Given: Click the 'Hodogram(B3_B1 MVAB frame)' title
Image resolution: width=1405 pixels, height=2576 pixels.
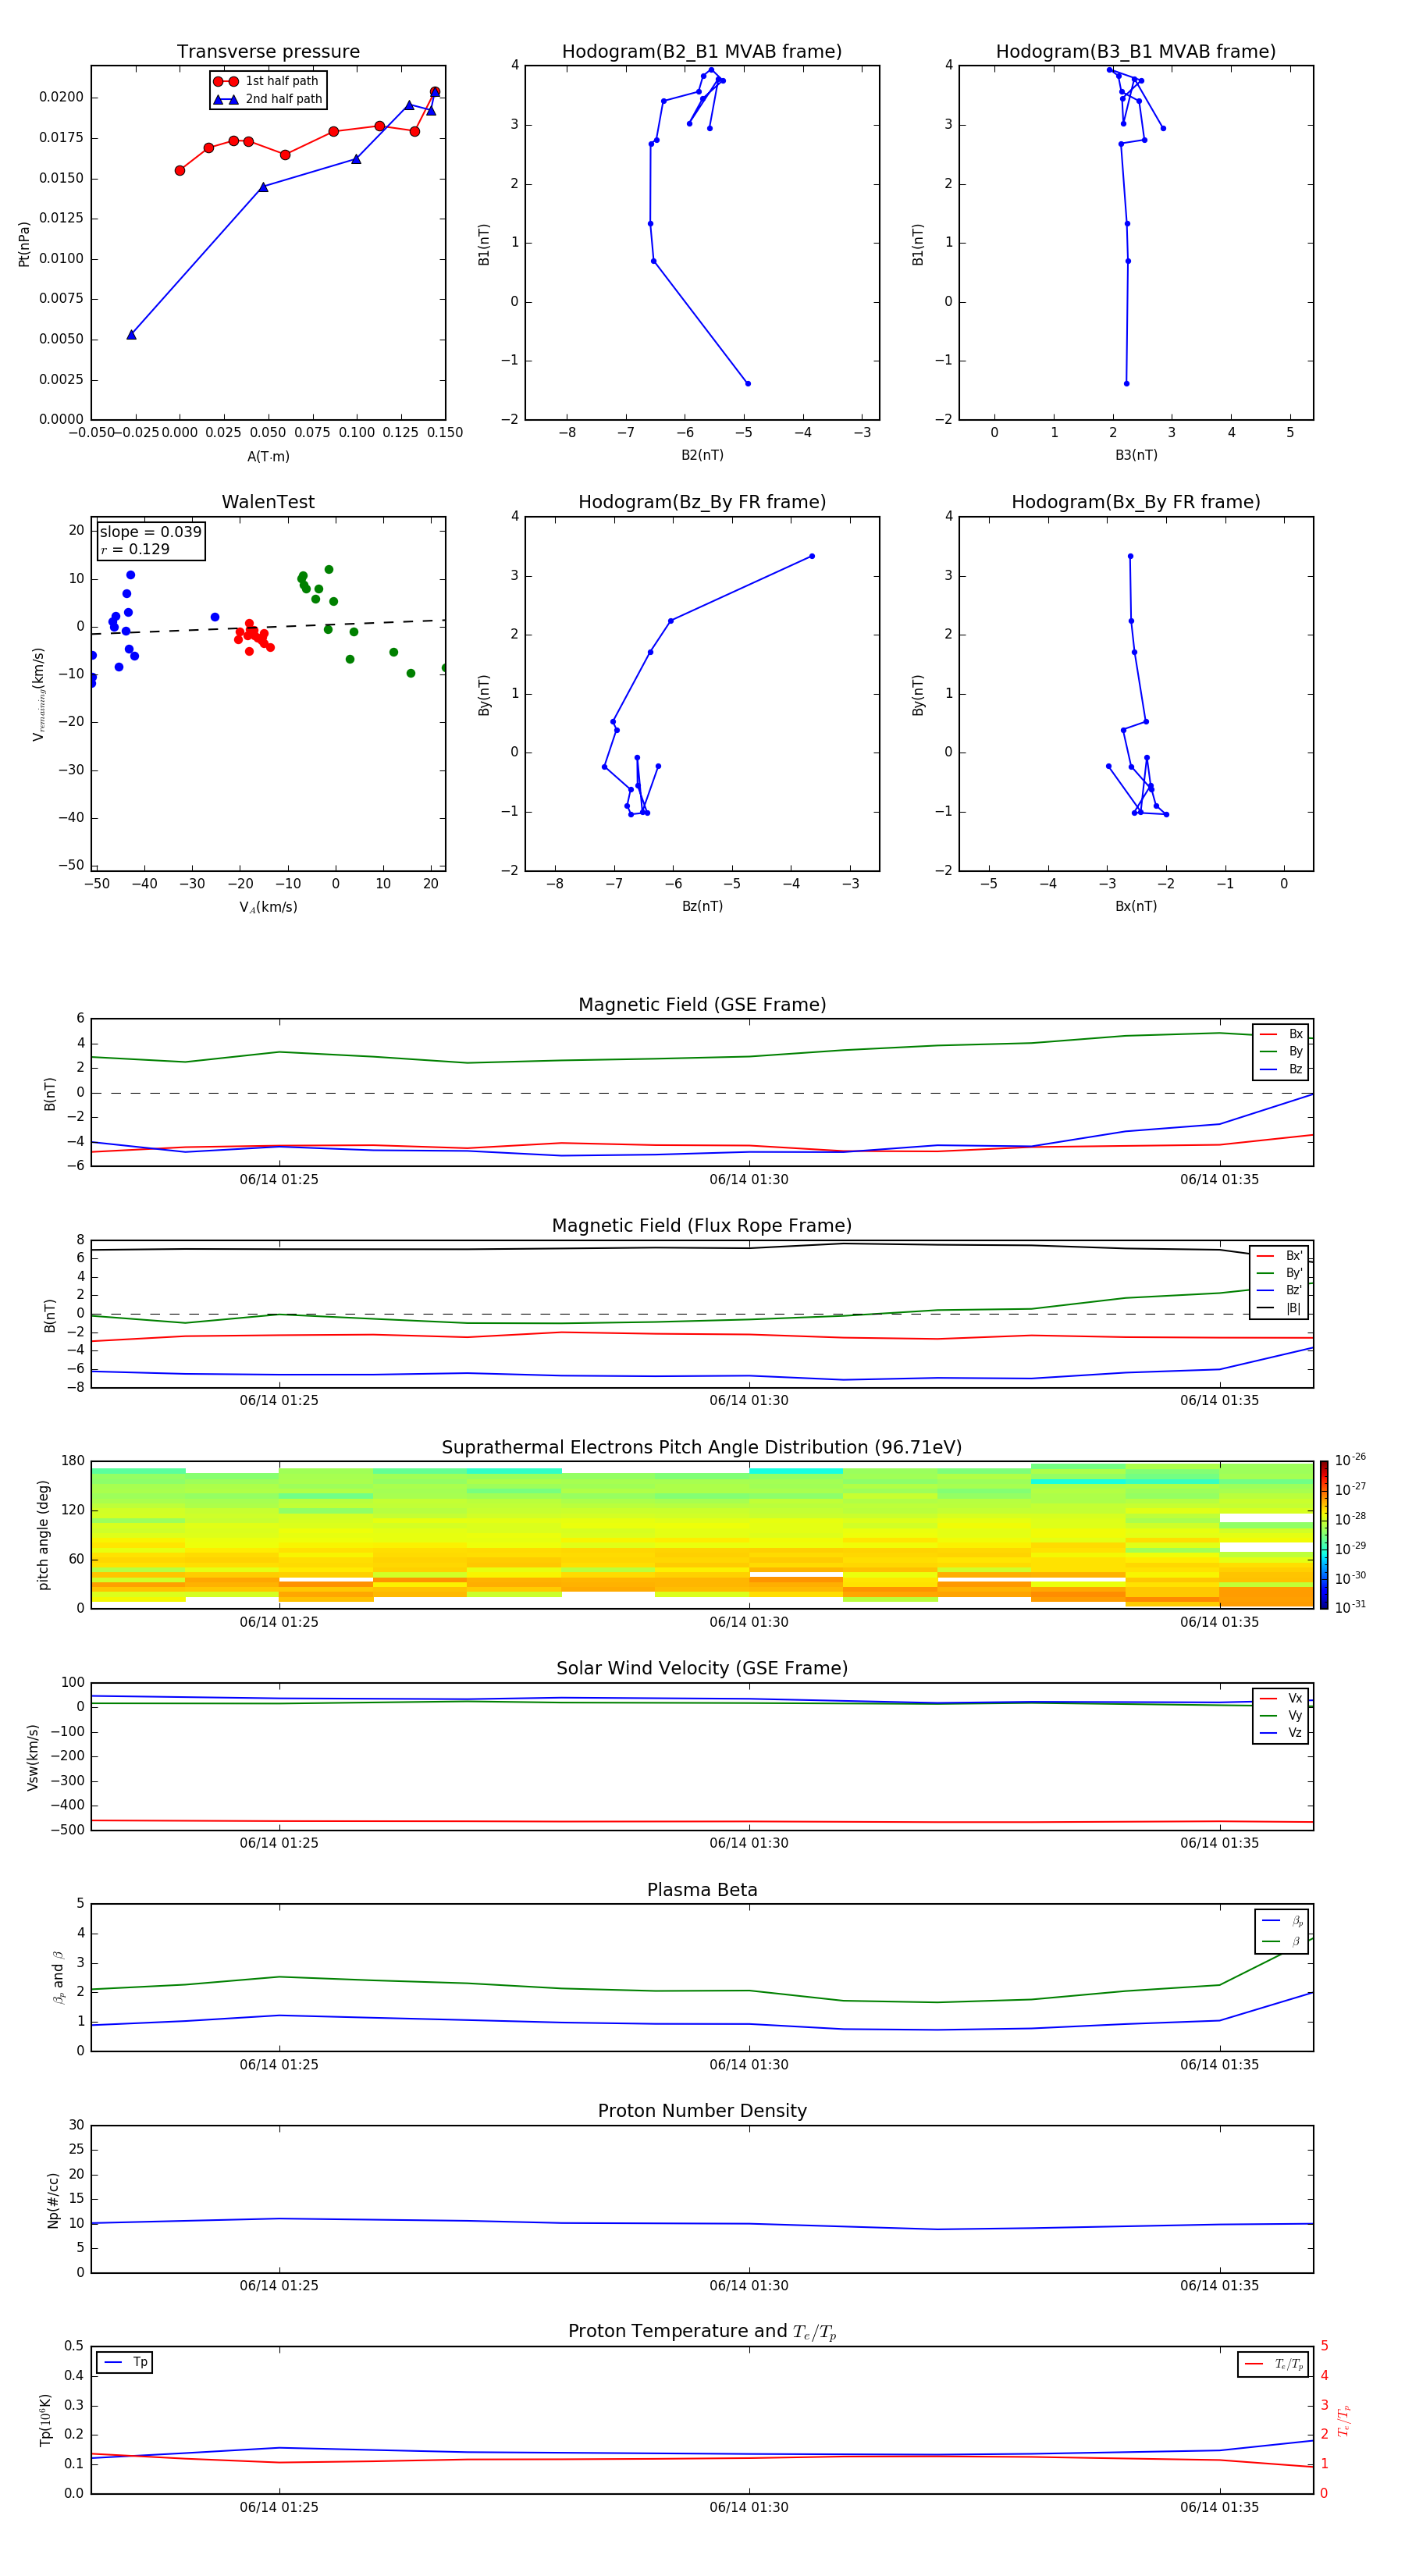Looking at the screenshot, I should tap(1136, 52).
